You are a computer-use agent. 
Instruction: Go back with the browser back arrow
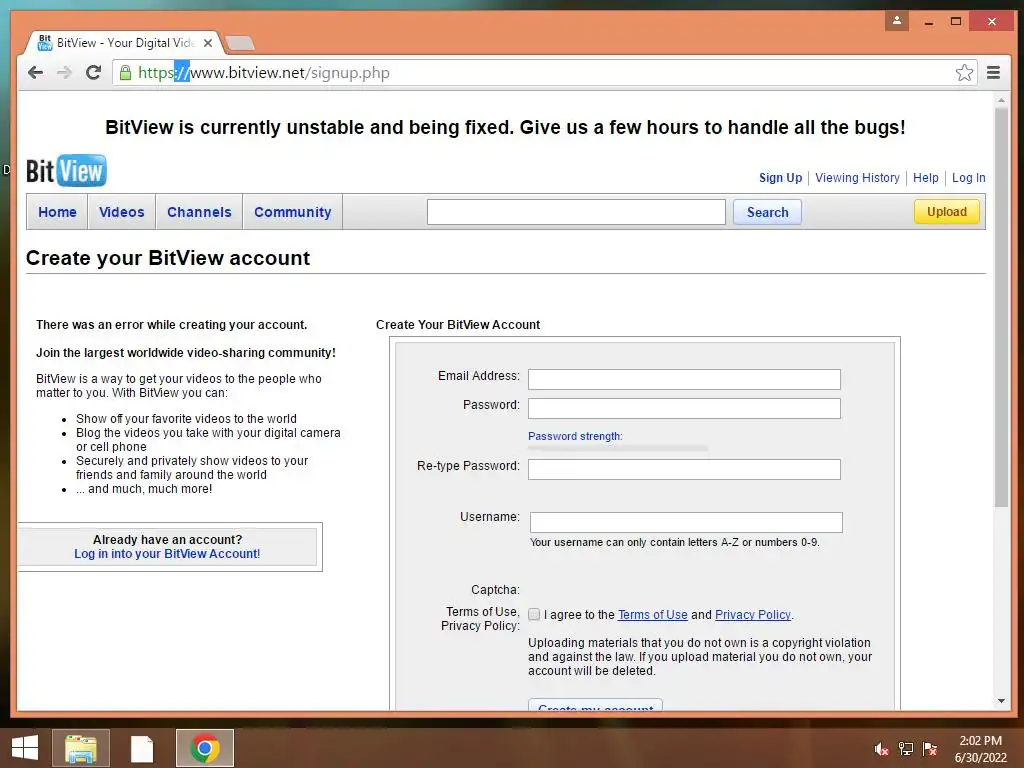[x=35, y=72]
